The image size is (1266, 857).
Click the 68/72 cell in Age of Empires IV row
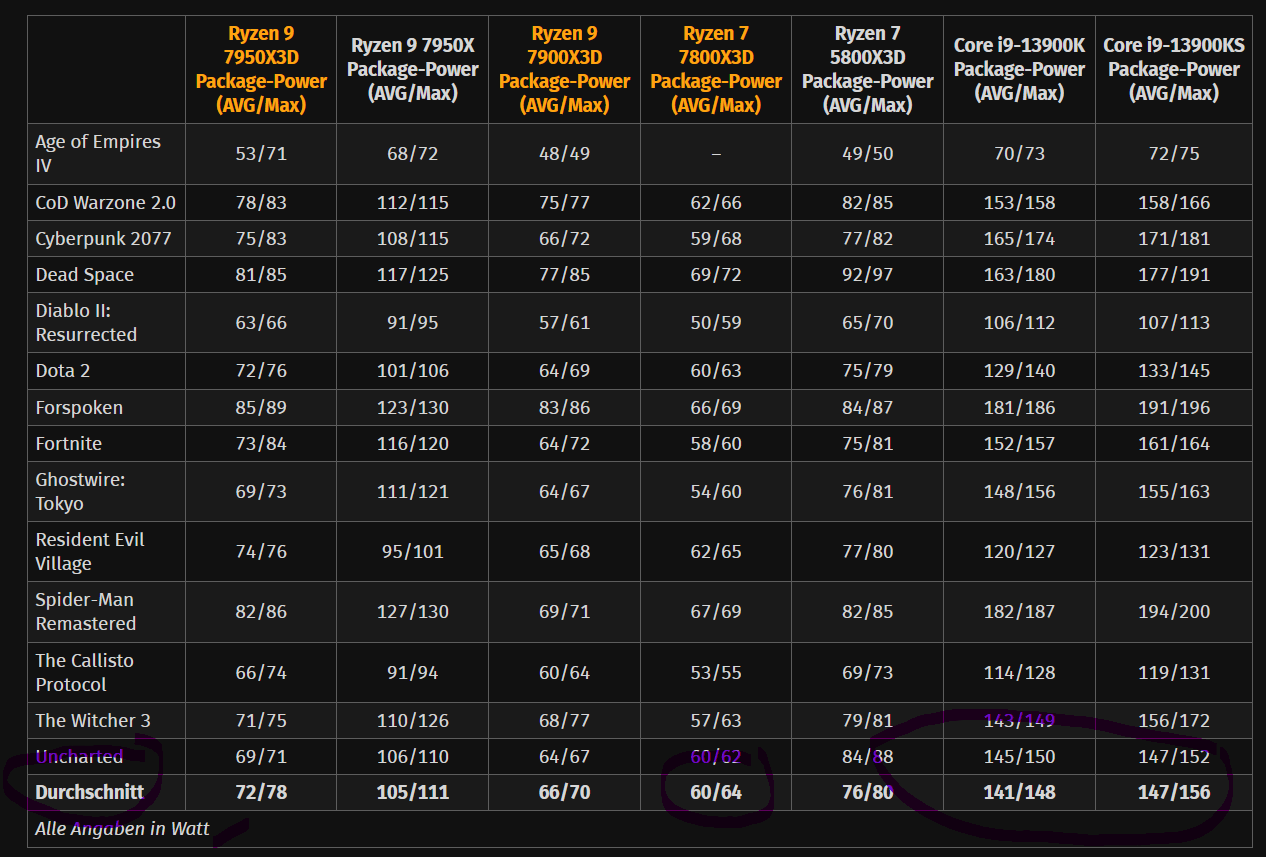(413, 153)
